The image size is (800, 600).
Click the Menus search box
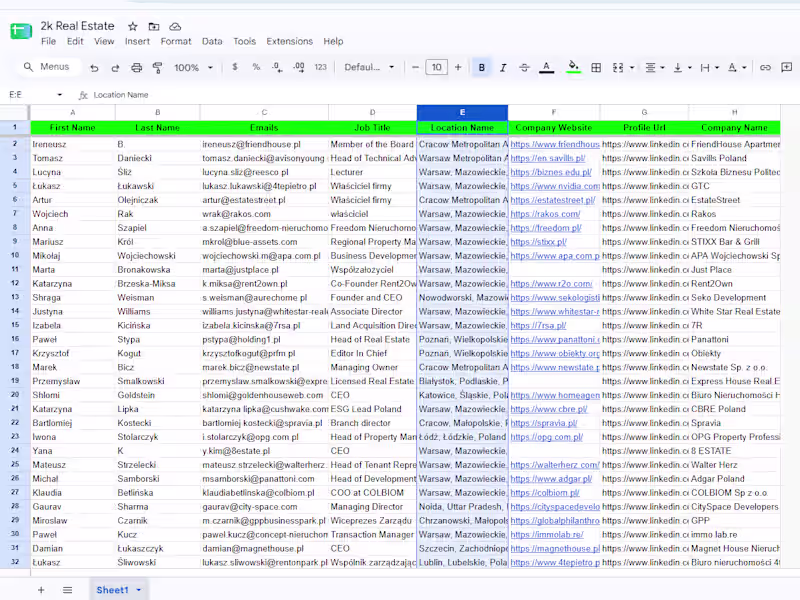(47, 67)
